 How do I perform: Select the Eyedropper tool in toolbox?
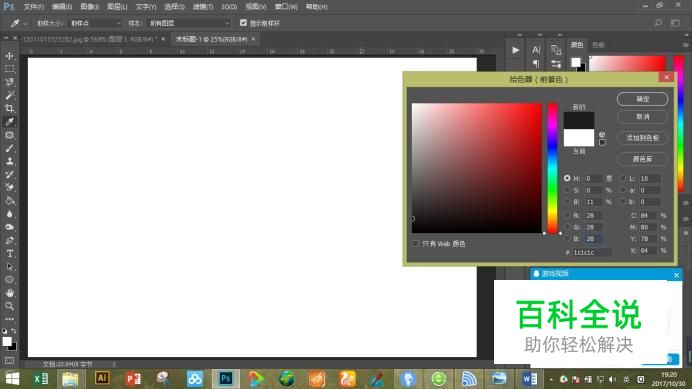[9, 122]
